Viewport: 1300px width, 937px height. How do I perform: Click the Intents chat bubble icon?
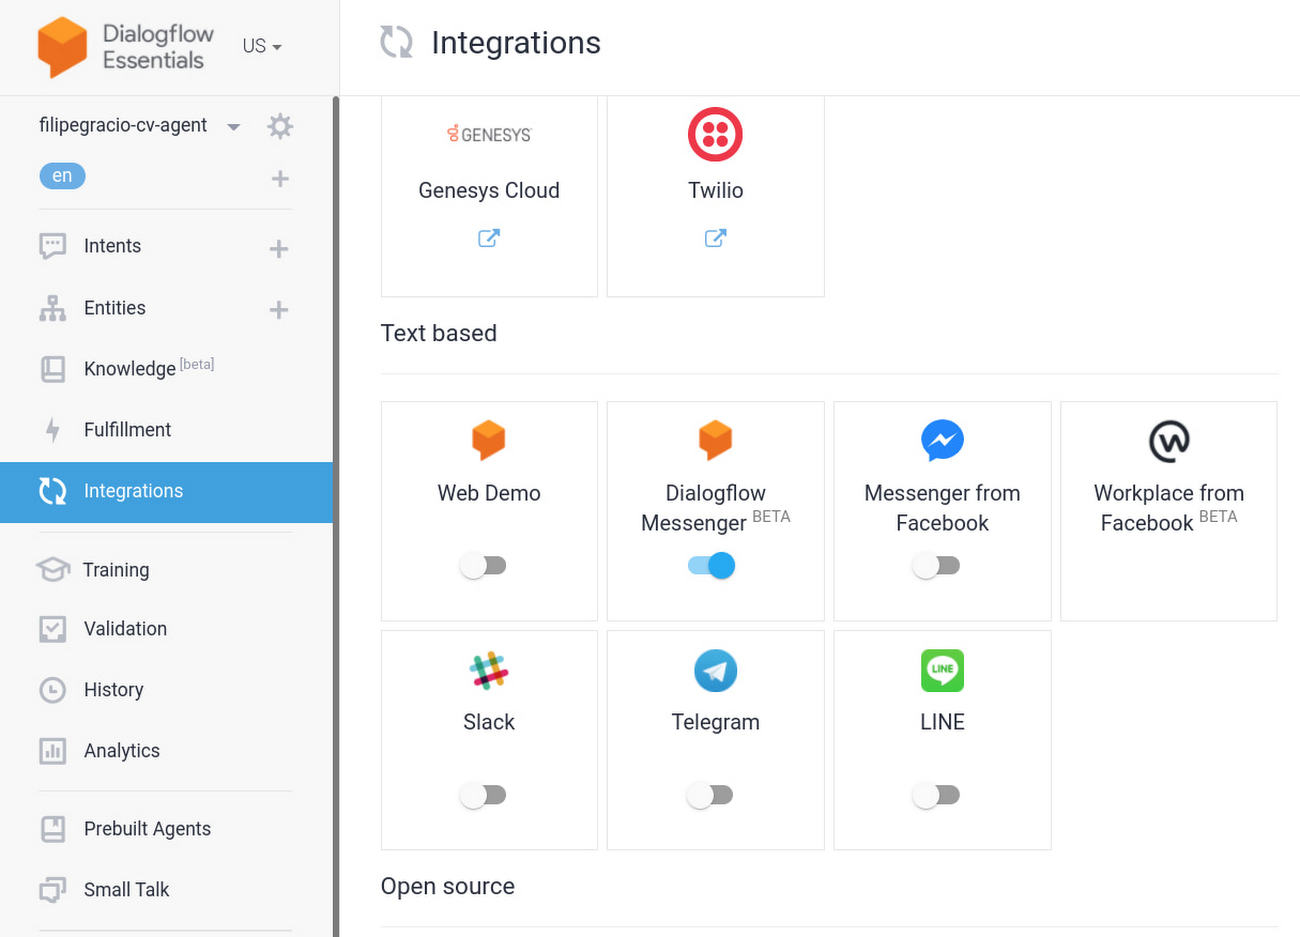tap(52, 246)
